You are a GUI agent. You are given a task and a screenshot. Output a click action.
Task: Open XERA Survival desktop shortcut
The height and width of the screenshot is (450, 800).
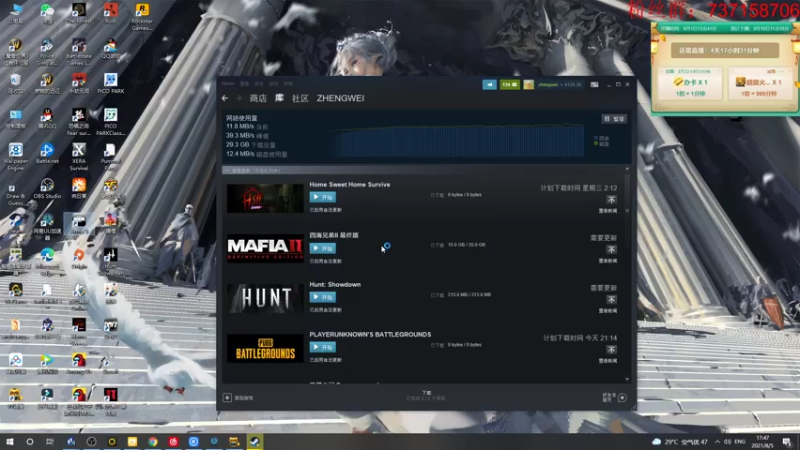pyautogui.click(x=79, y=156)
